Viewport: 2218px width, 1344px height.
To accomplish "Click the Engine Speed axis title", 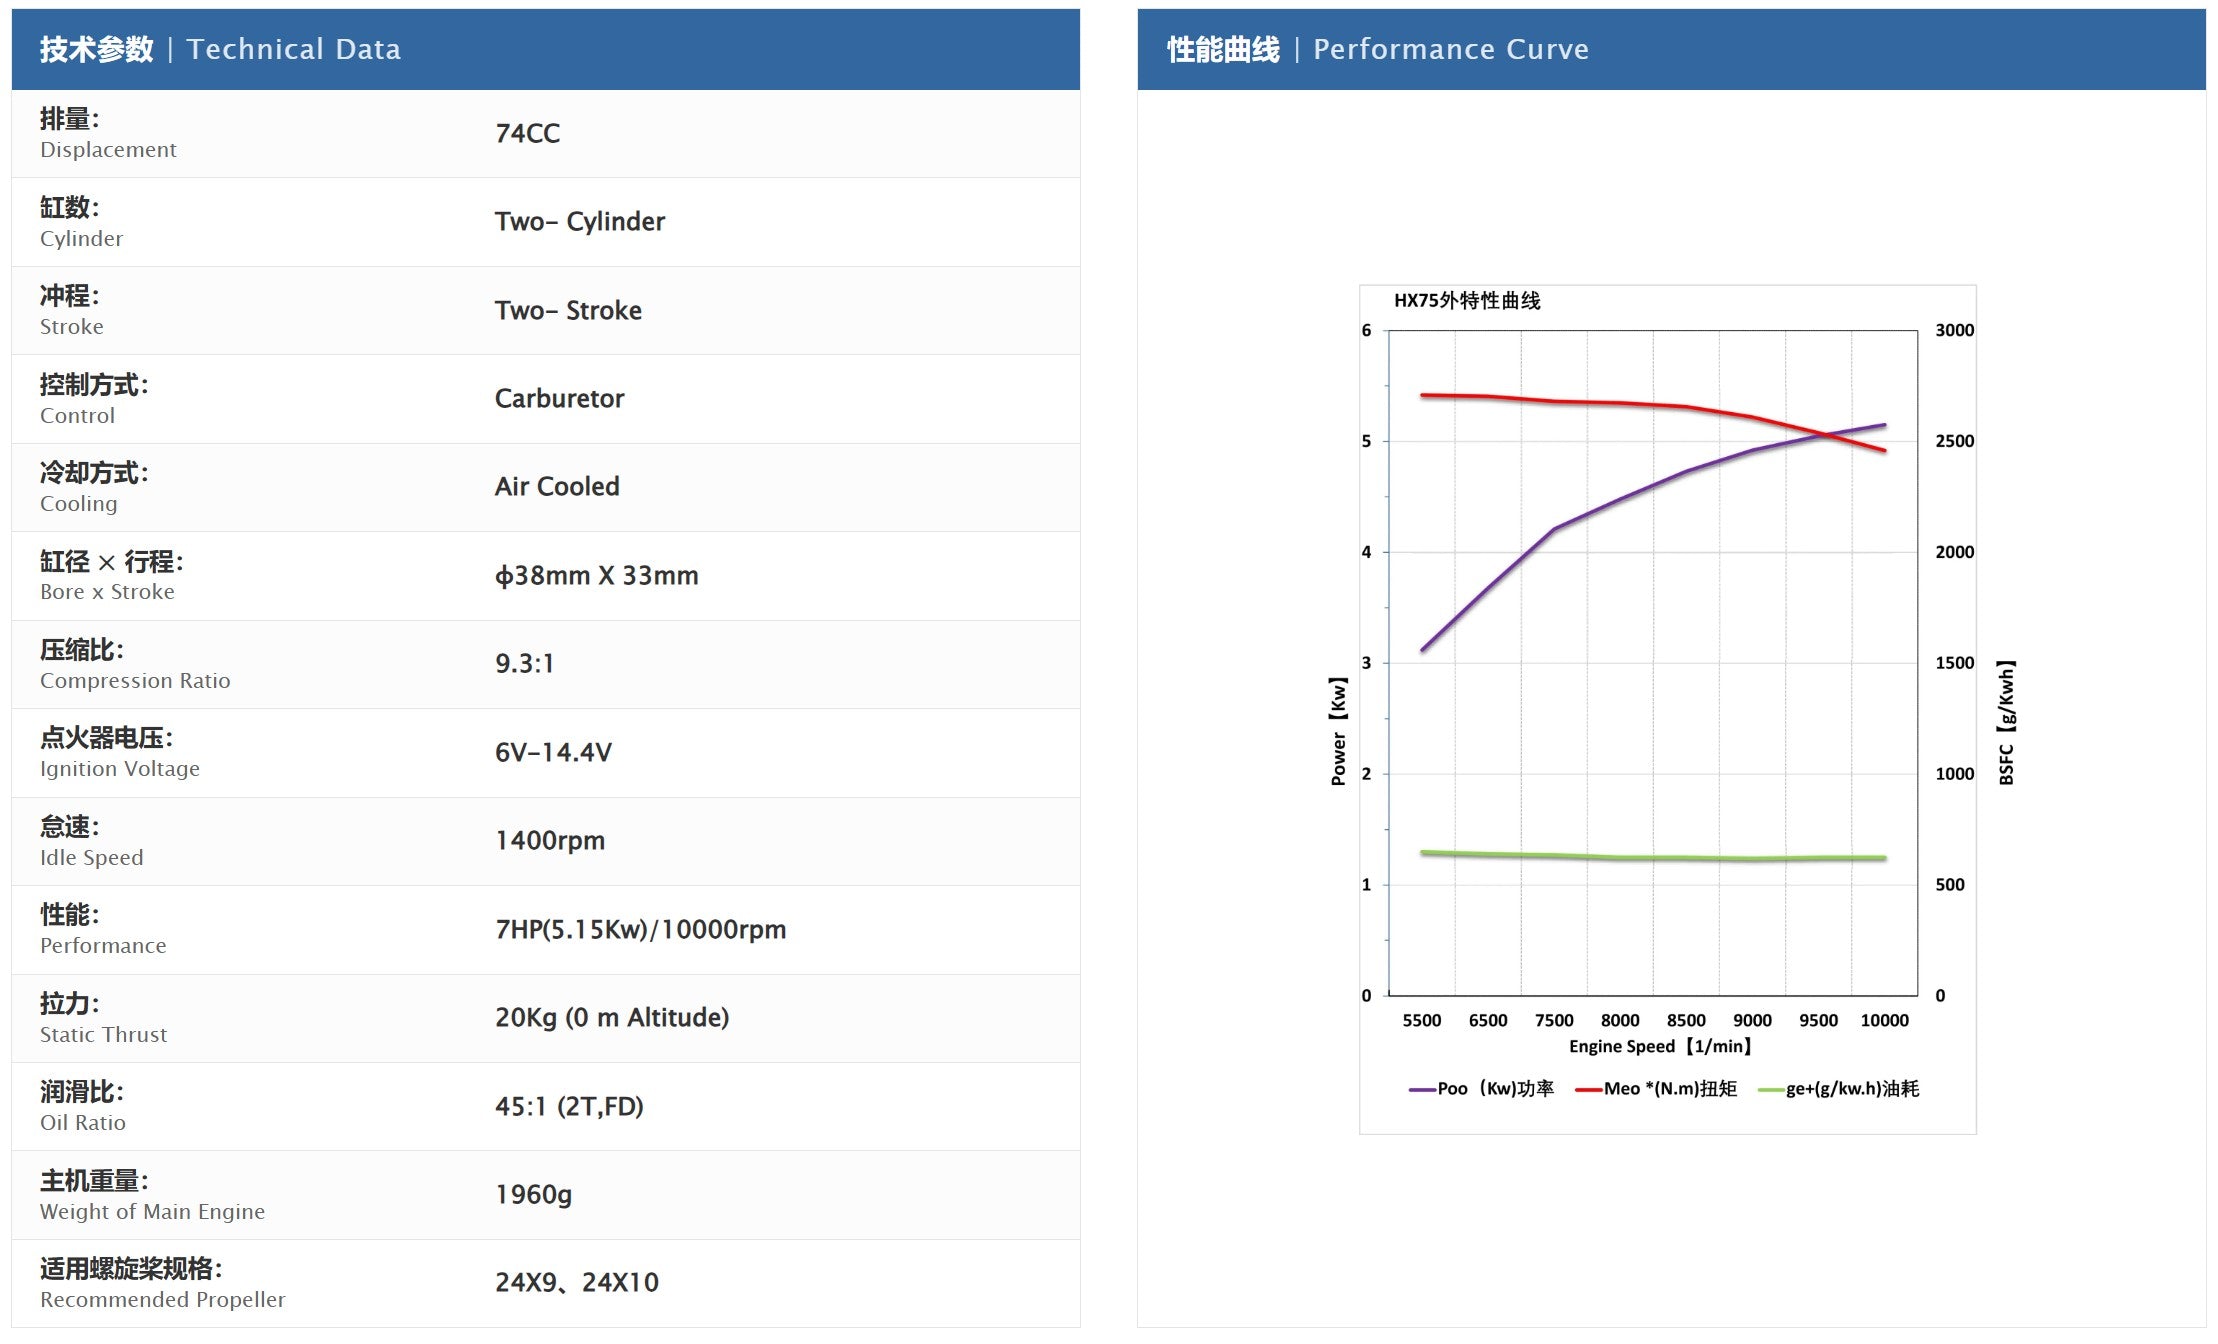I will (1660, 1046).
